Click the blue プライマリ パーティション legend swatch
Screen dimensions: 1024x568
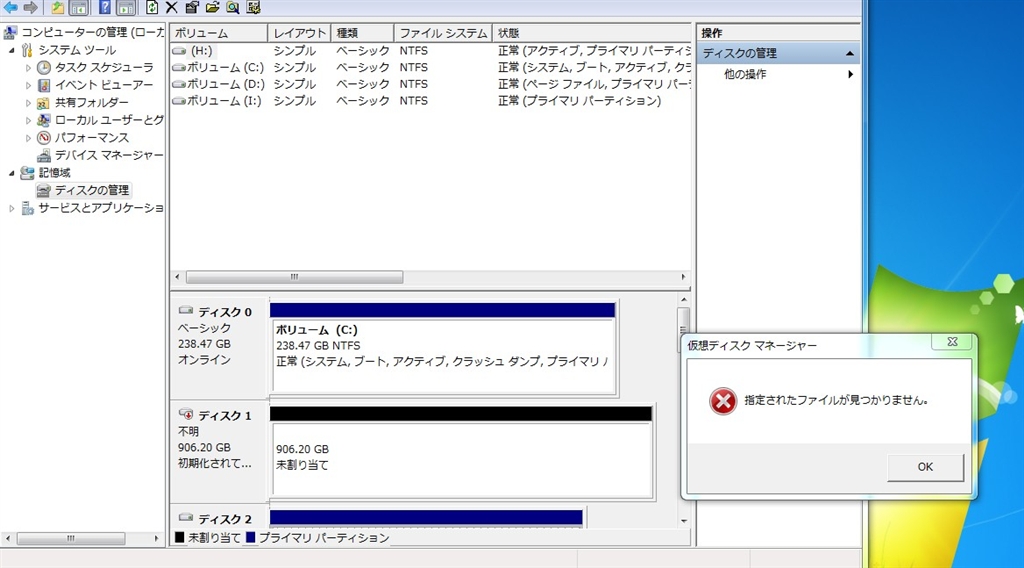coord(249,537)
